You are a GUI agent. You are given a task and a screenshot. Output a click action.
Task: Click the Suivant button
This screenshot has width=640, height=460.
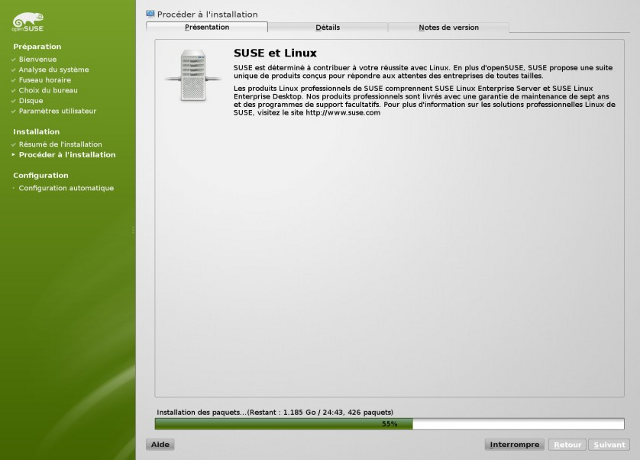608,444
